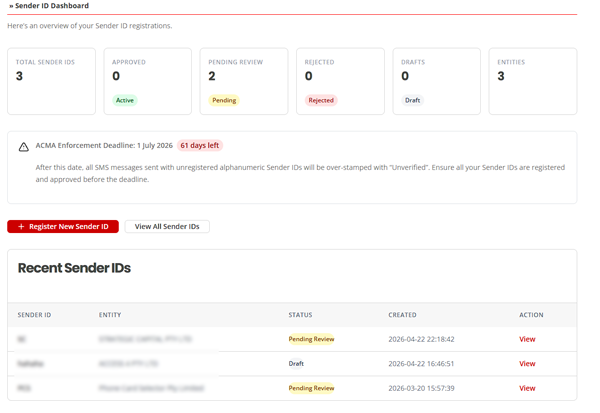600x413 pixels.
Task: View the Draft sender ID row
Action: (x=527, y=364)
